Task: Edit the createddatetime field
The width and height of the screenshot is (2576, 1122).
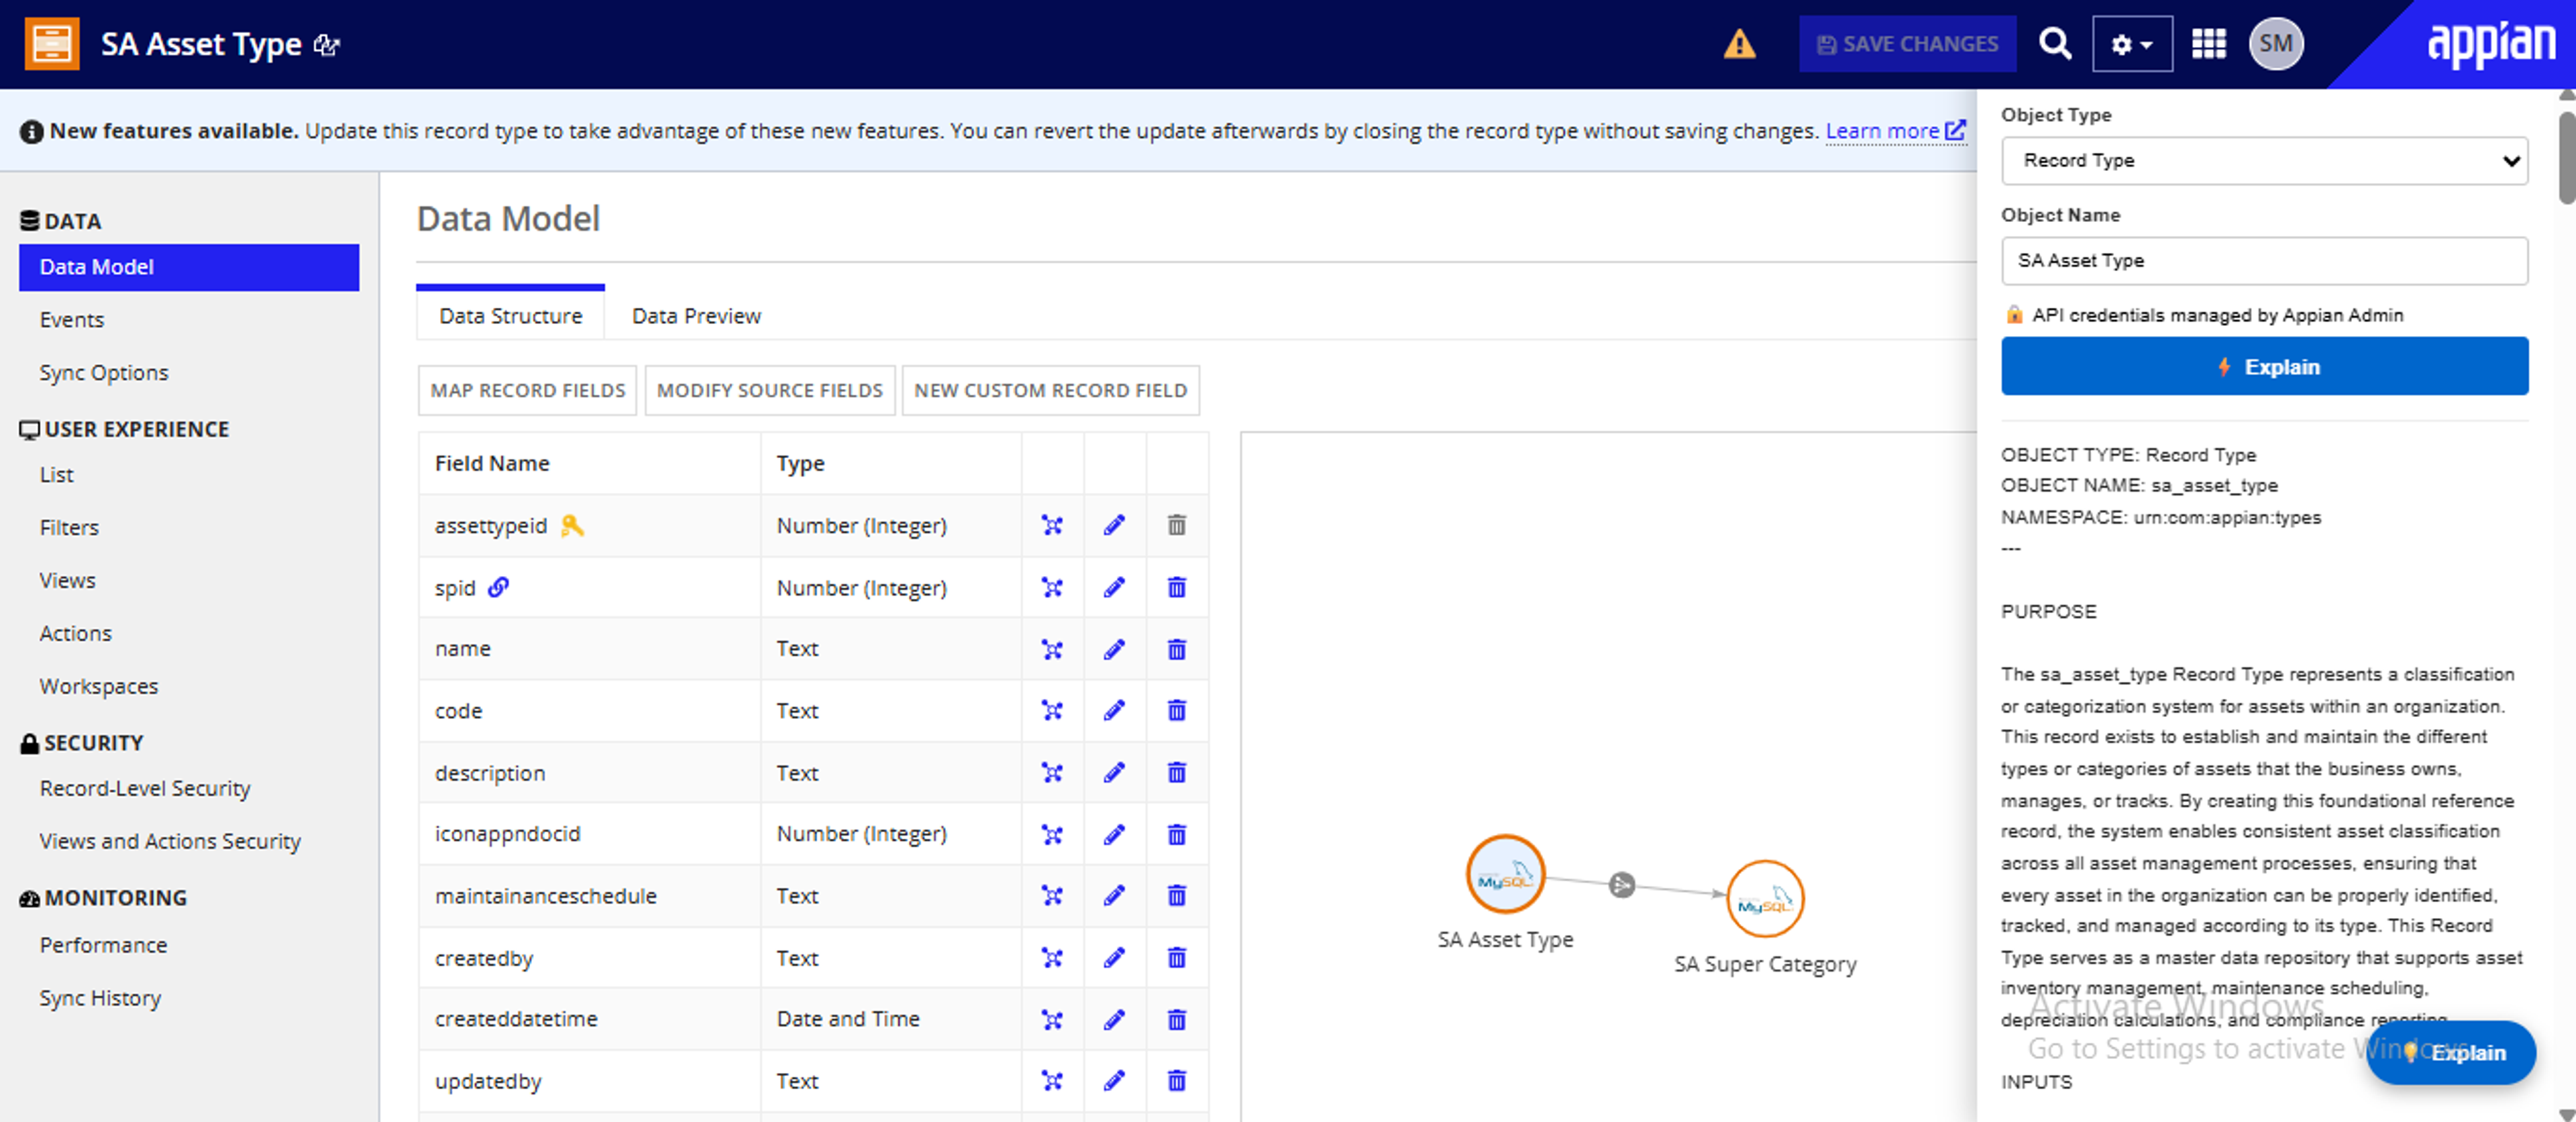Action: tap(1114, 1019)
